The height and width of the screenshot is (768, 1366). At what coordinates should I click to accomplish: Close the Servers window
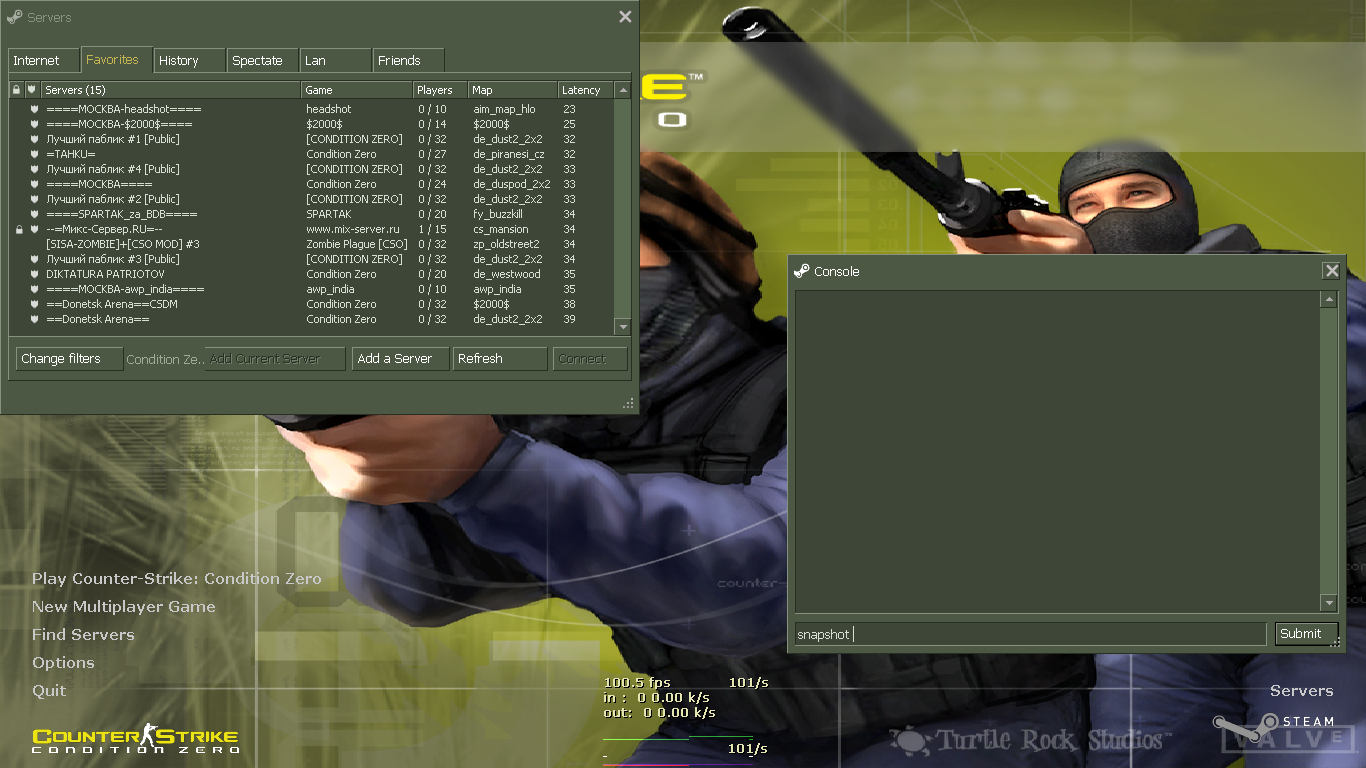coord(625,17)
